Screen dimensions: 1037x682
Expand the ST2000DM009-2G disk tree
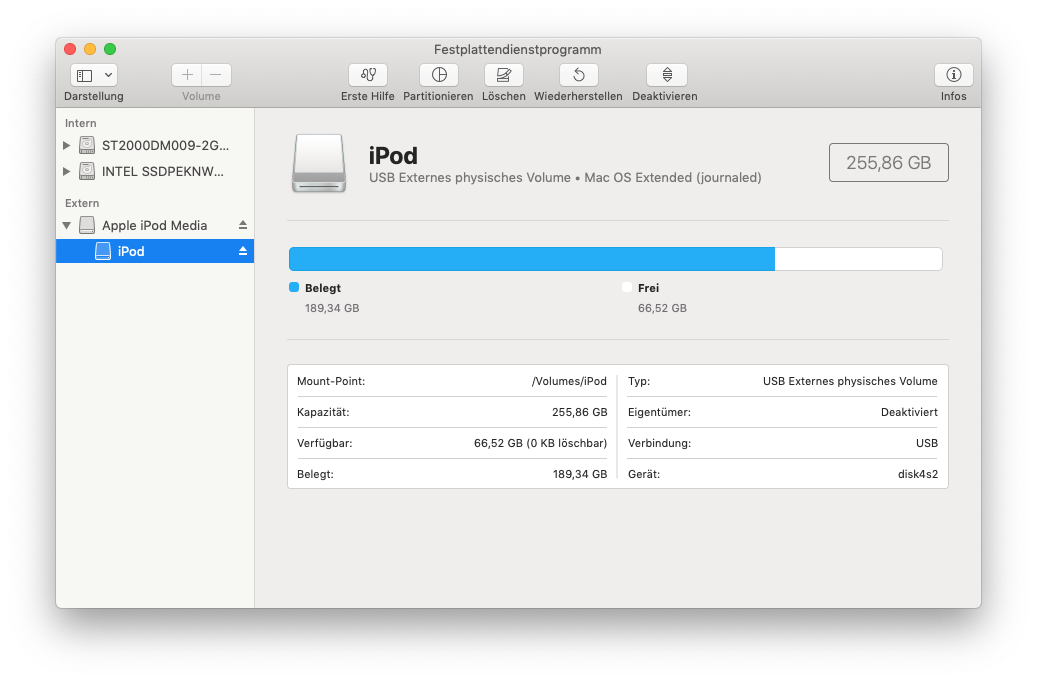click(66, 146)
